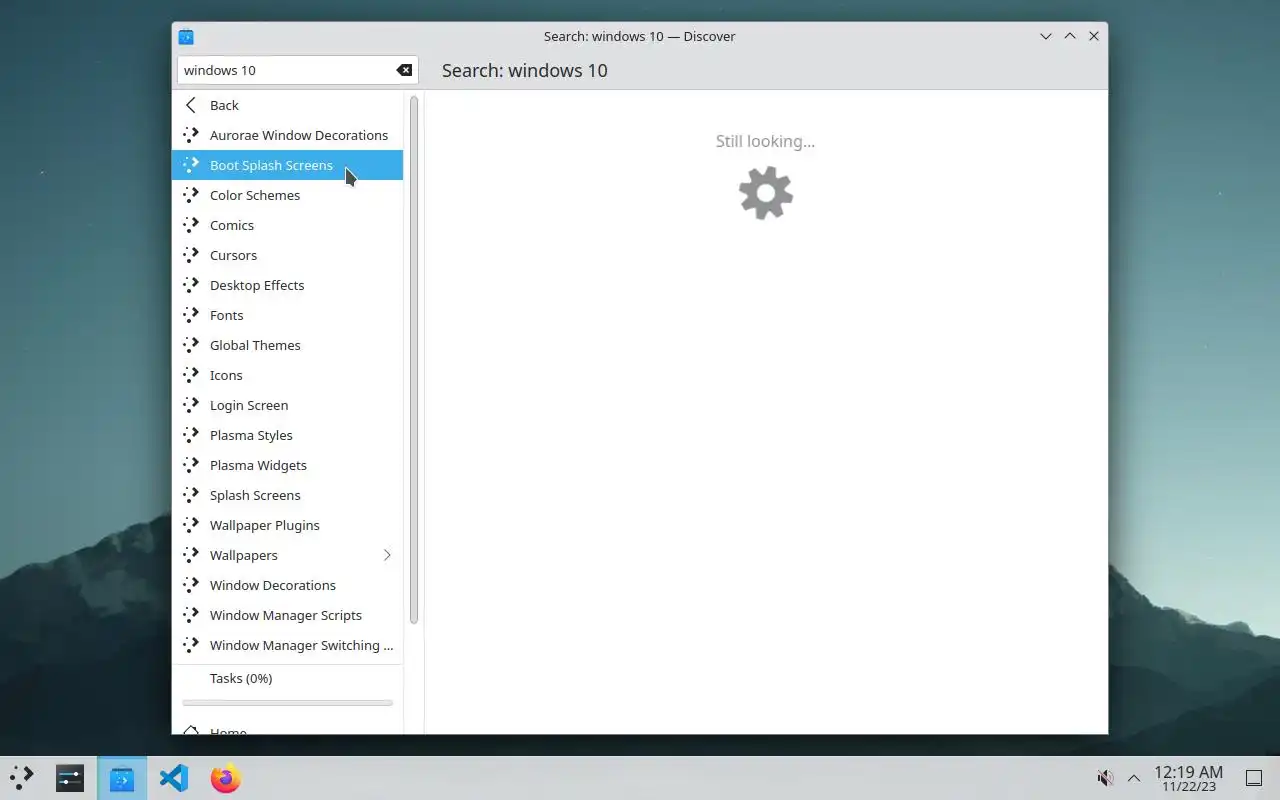Viewport: 1280px width, 800px height.
Task: Switch to Discover in the taskbar
Action: [x=122, y=778]
